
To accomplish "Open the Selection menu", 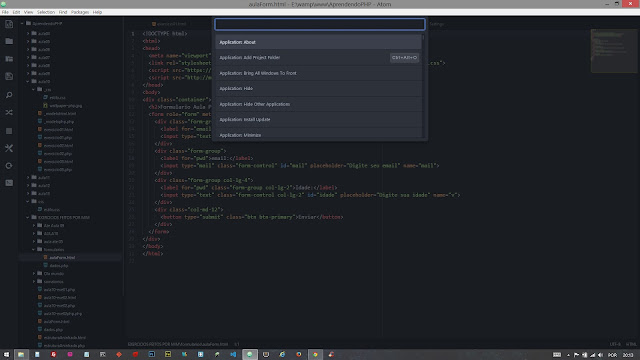I will [x=46, y=12].
